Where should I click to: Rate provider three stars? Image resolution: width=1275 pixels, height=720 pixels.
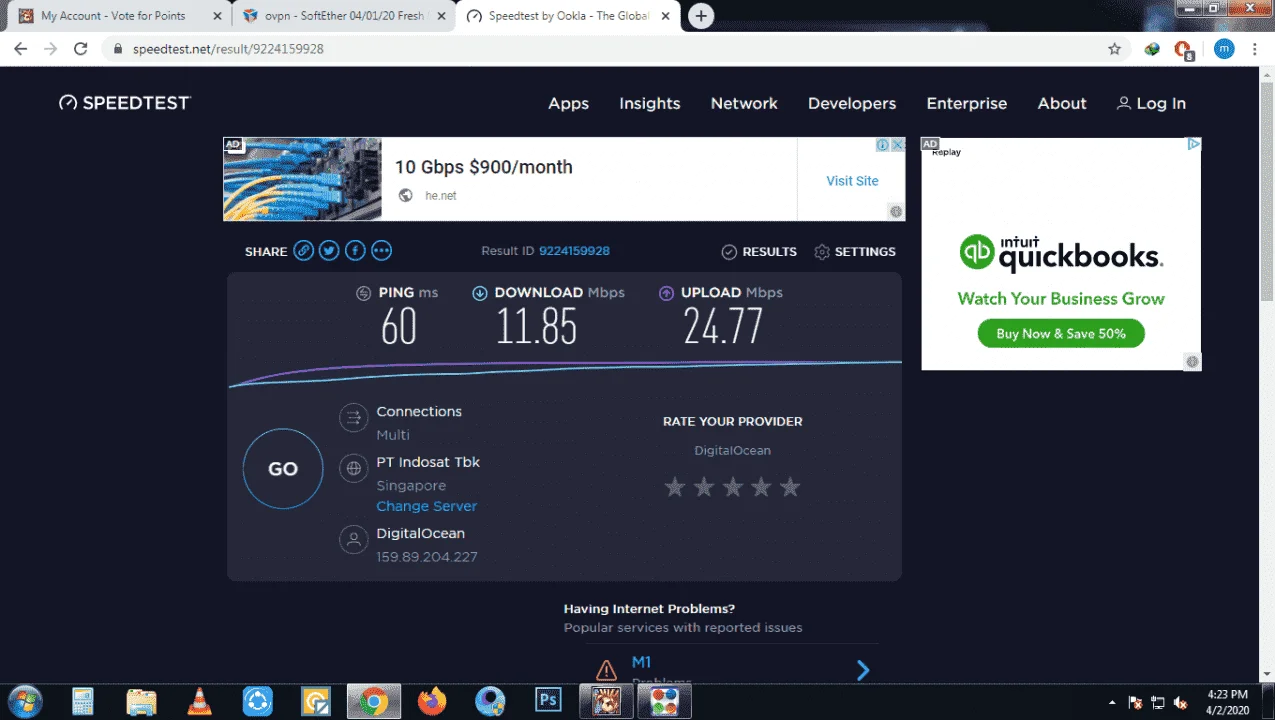pos(733,487)
